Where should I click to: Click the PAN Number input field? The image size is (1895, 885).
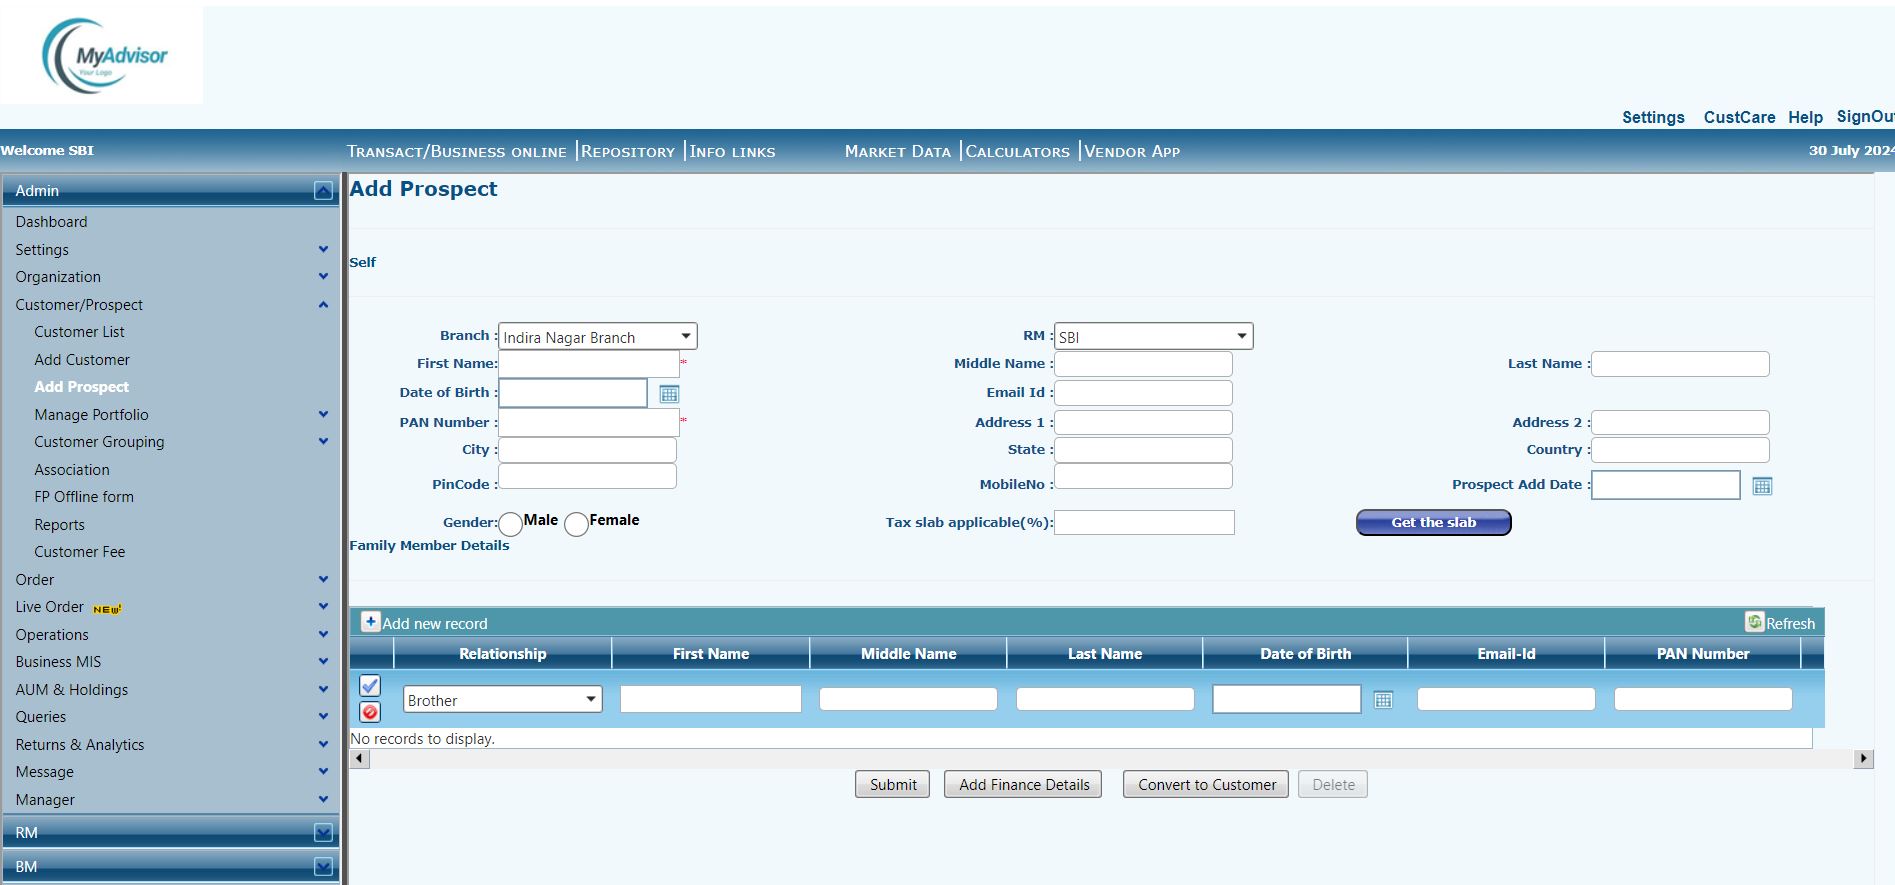589,423
